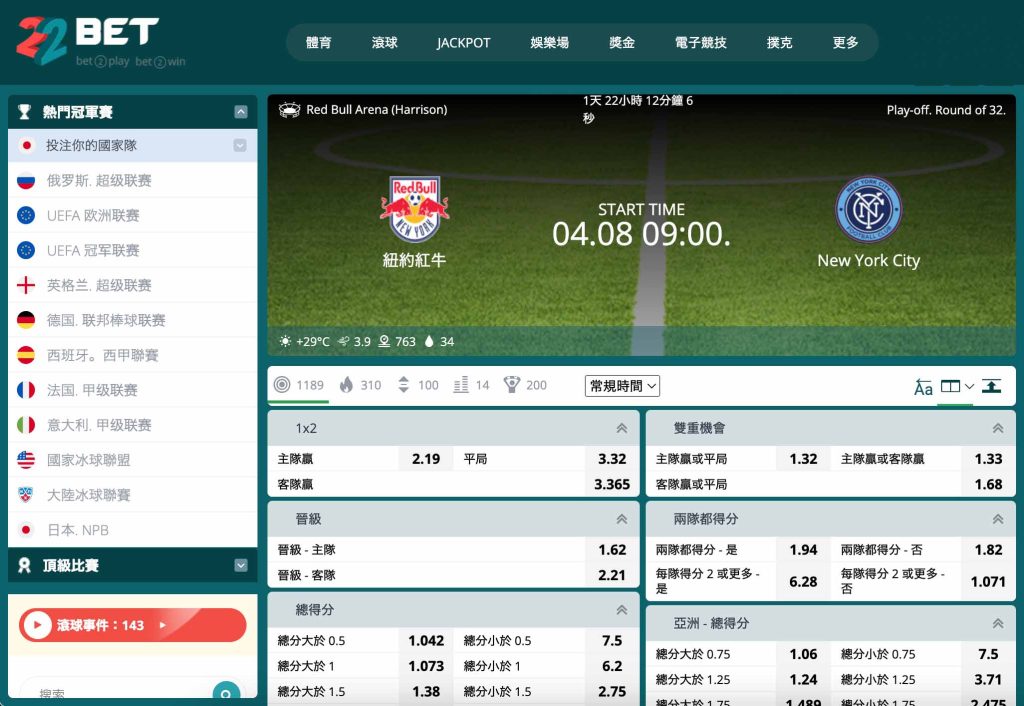Collapse the 兩隊都得分 section
Screen dimensions: 1024x706
(x=998, y=519)
